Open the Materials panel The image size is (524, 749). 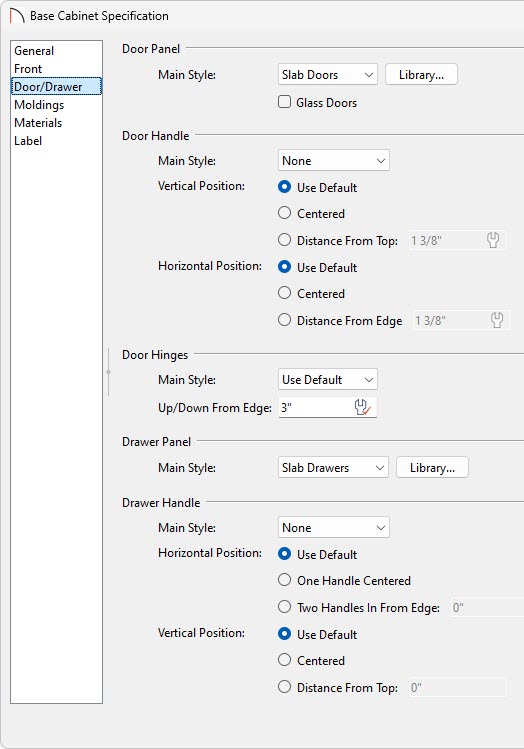(38, 123)
